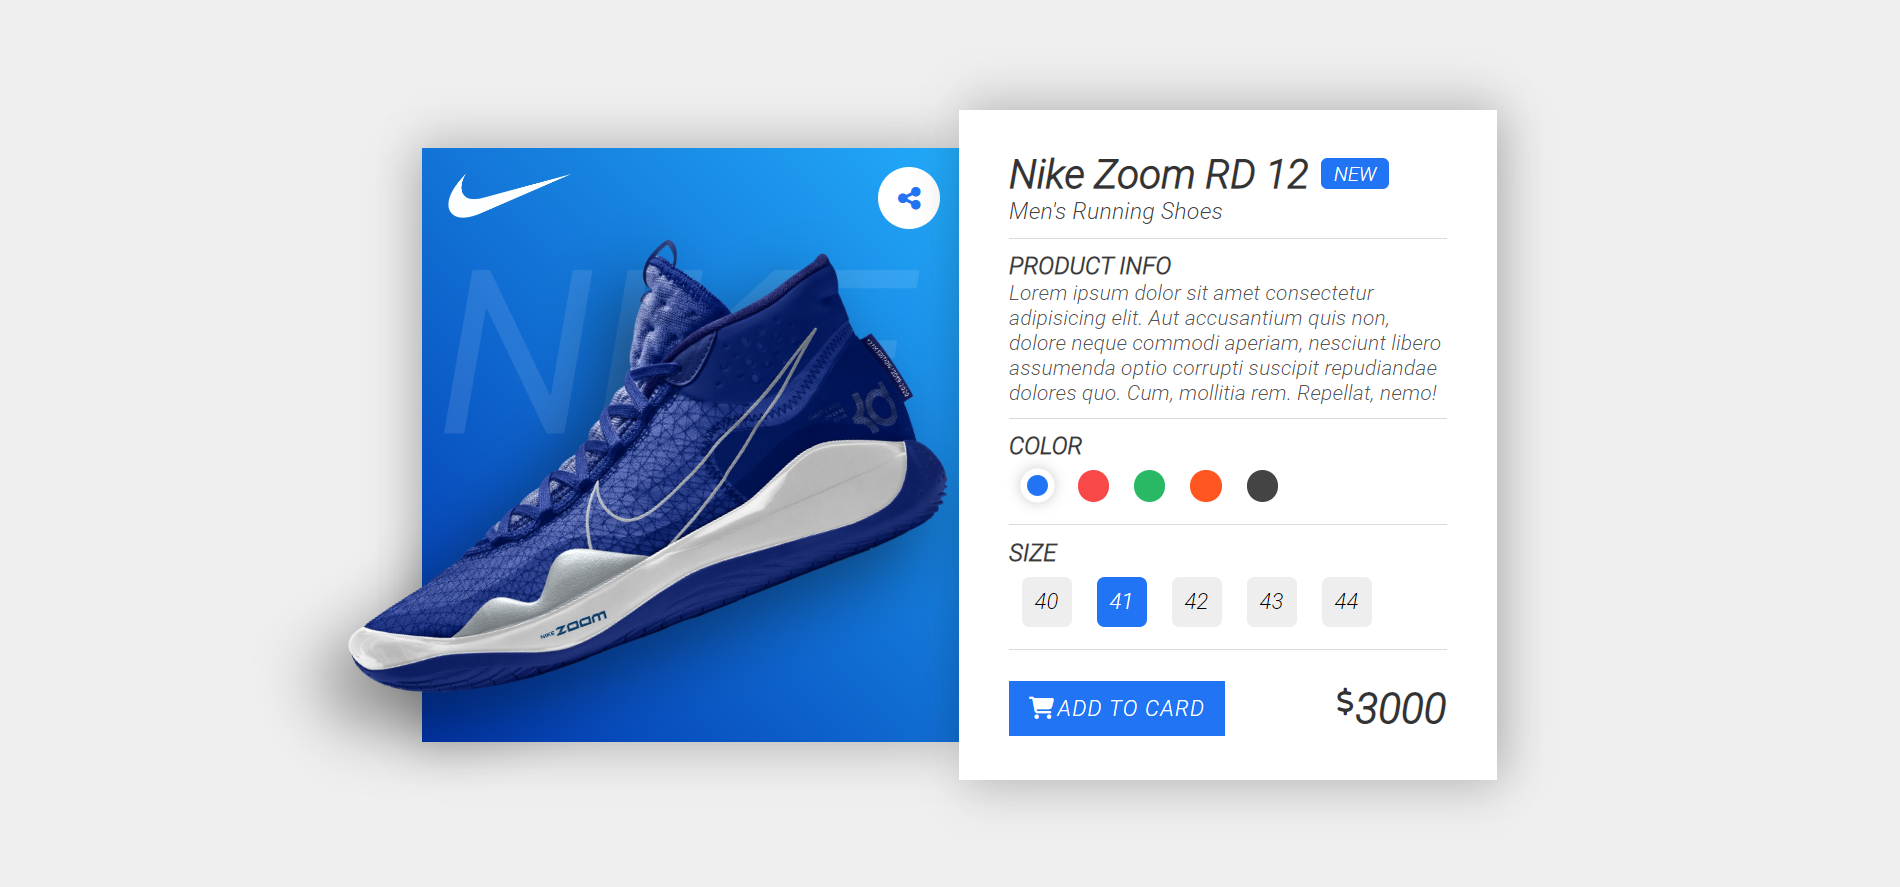Image resolution: width=1900 pixels, height=887 pixels.
Task: Click the ADD TO CARD button
Action: (x=1117, y=708)
